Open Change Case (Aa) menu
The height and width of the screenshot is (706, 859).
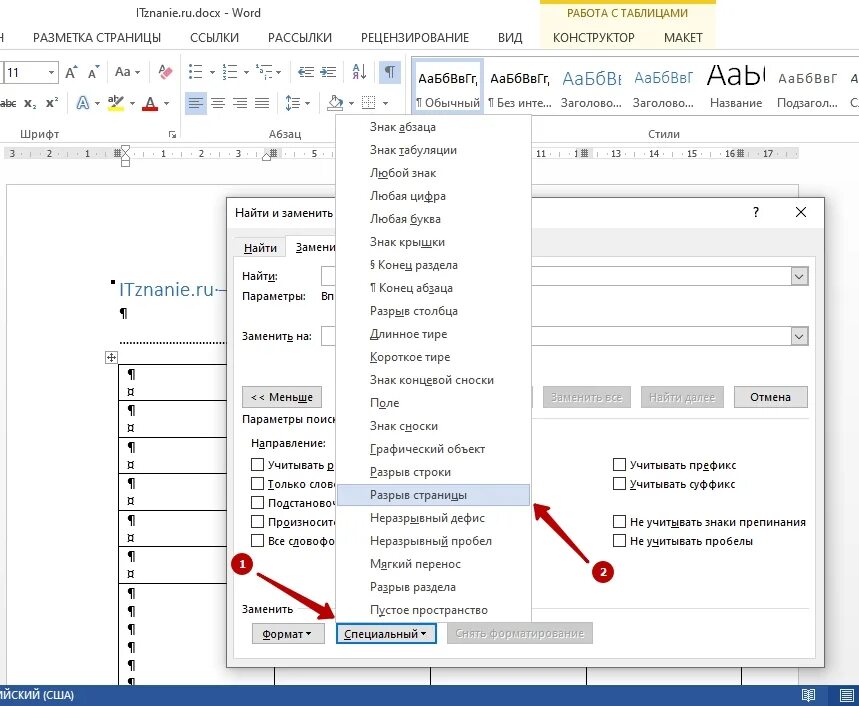[x=127, y=72]
